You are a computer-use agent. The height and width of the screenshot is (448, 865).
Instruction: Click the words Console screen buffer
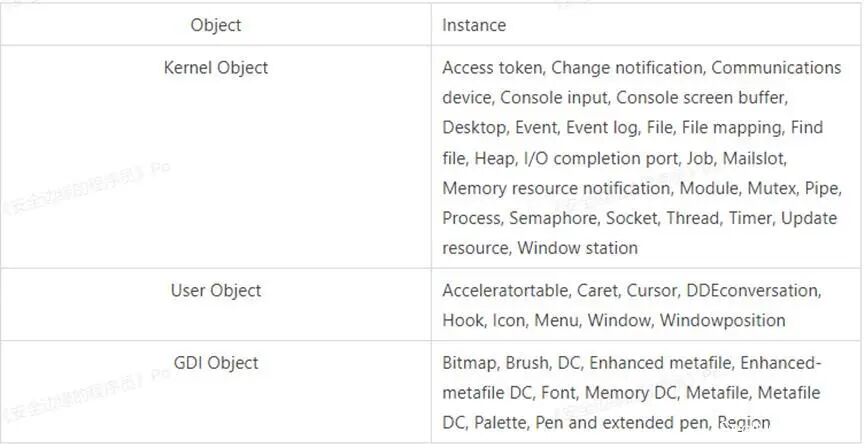701,98
